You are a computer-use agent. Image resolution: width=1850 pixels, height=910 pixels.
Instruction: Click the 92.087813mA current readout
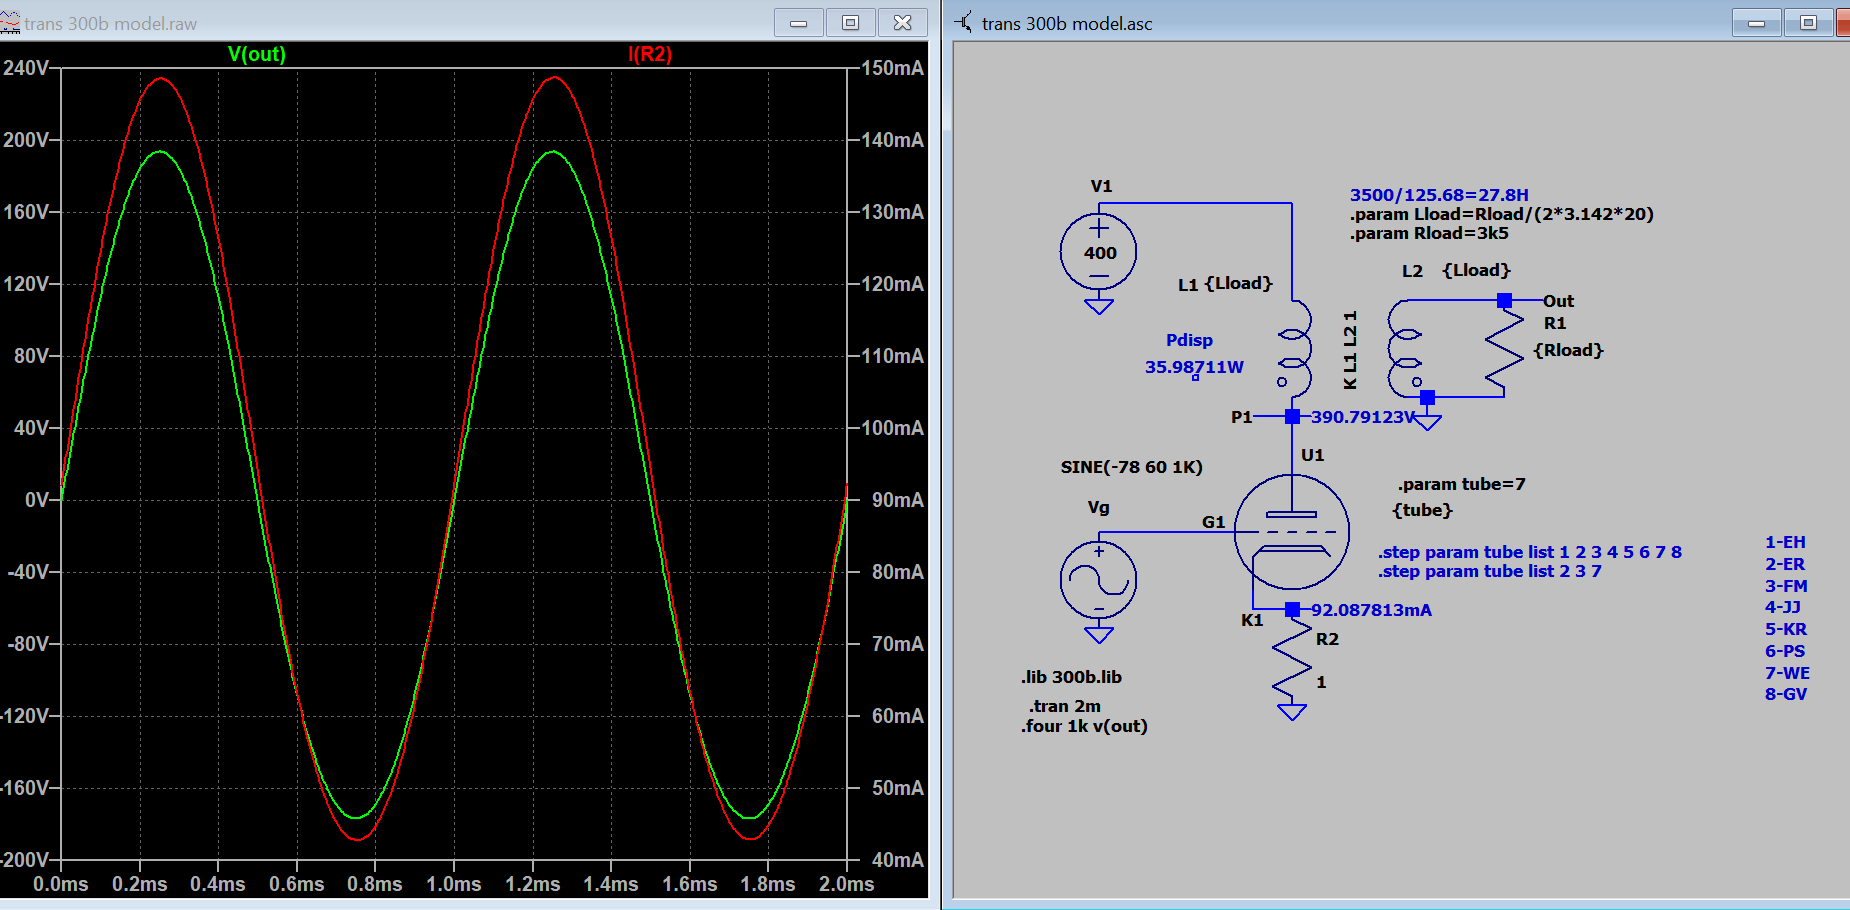click(1371, 610)
